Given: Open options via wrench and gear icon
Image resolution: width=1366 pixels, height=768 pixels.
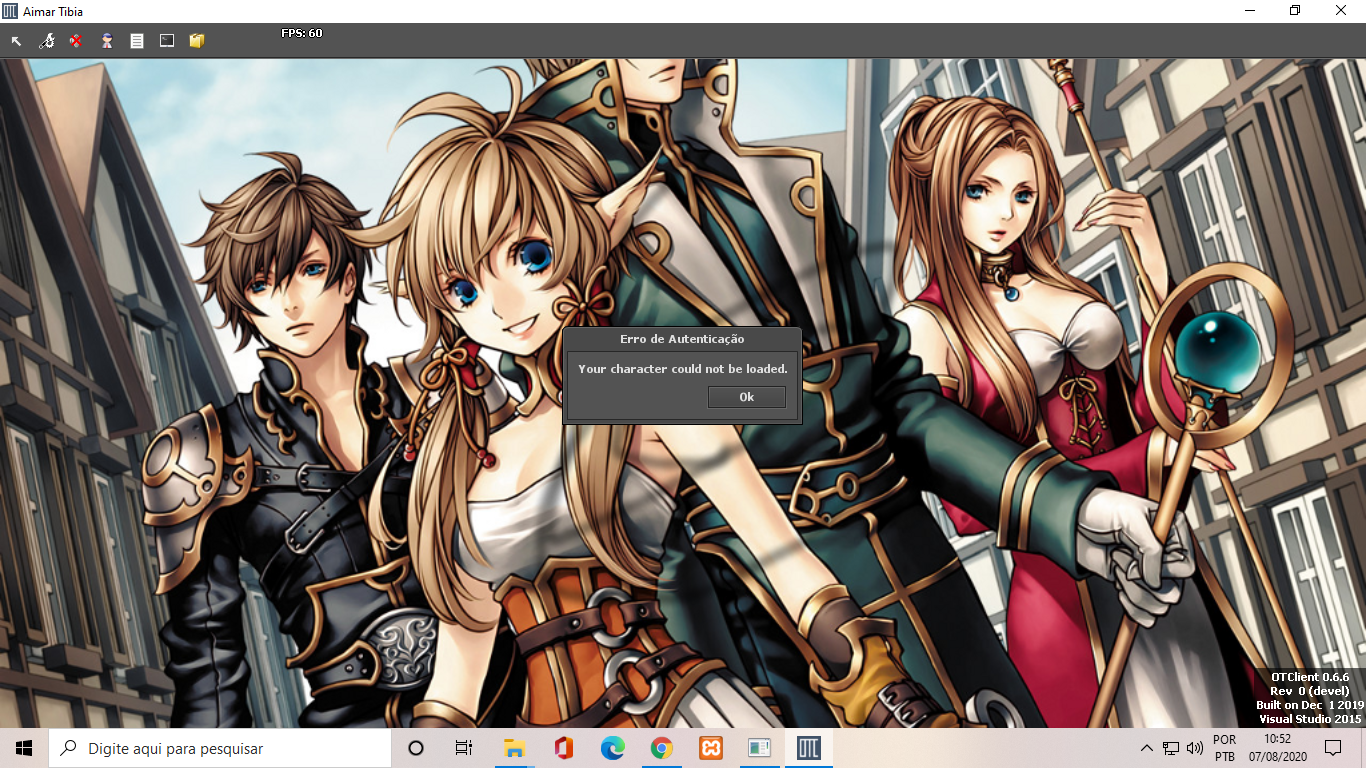Looking at the screenshot, I should [46, 41].
